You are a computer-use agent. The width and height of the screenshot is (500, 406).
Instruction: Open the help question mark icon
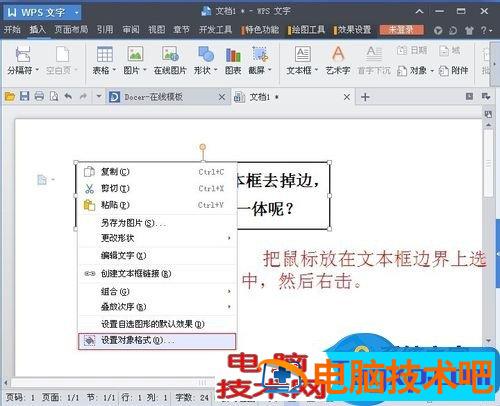point(484,30)
